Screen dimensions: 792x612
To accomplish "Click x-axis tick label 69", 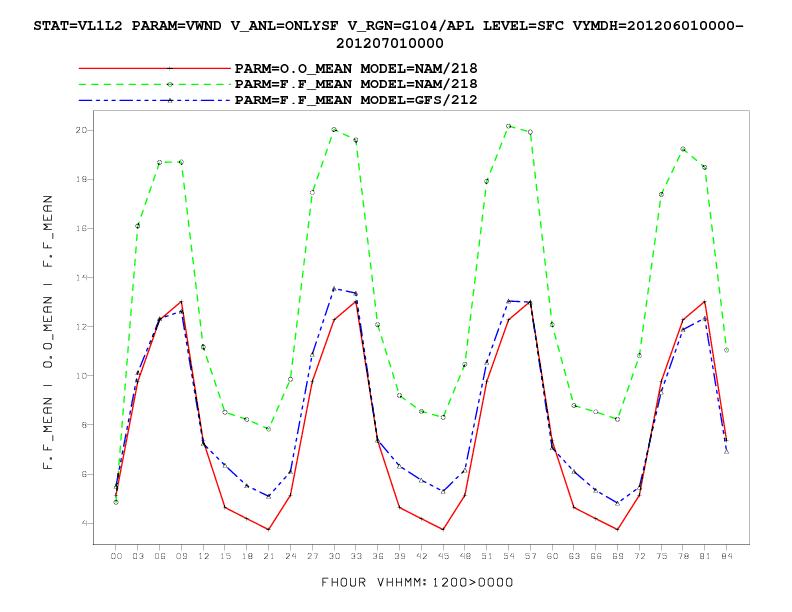I will coord(618,556).
